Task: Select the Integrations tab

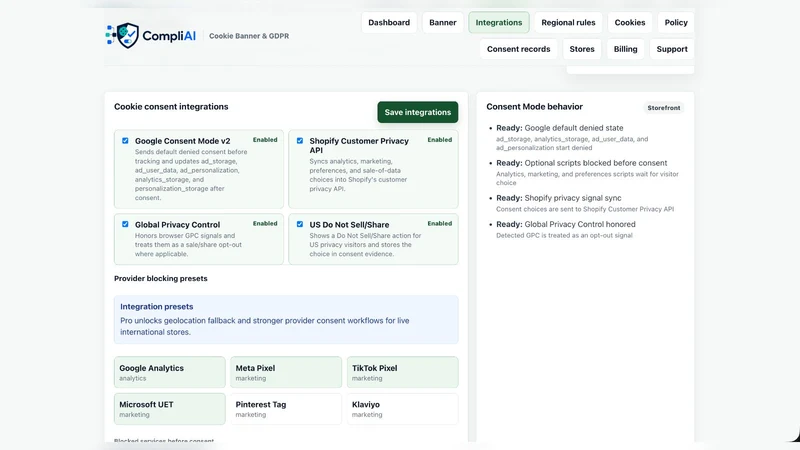Action: coord(498,22)
